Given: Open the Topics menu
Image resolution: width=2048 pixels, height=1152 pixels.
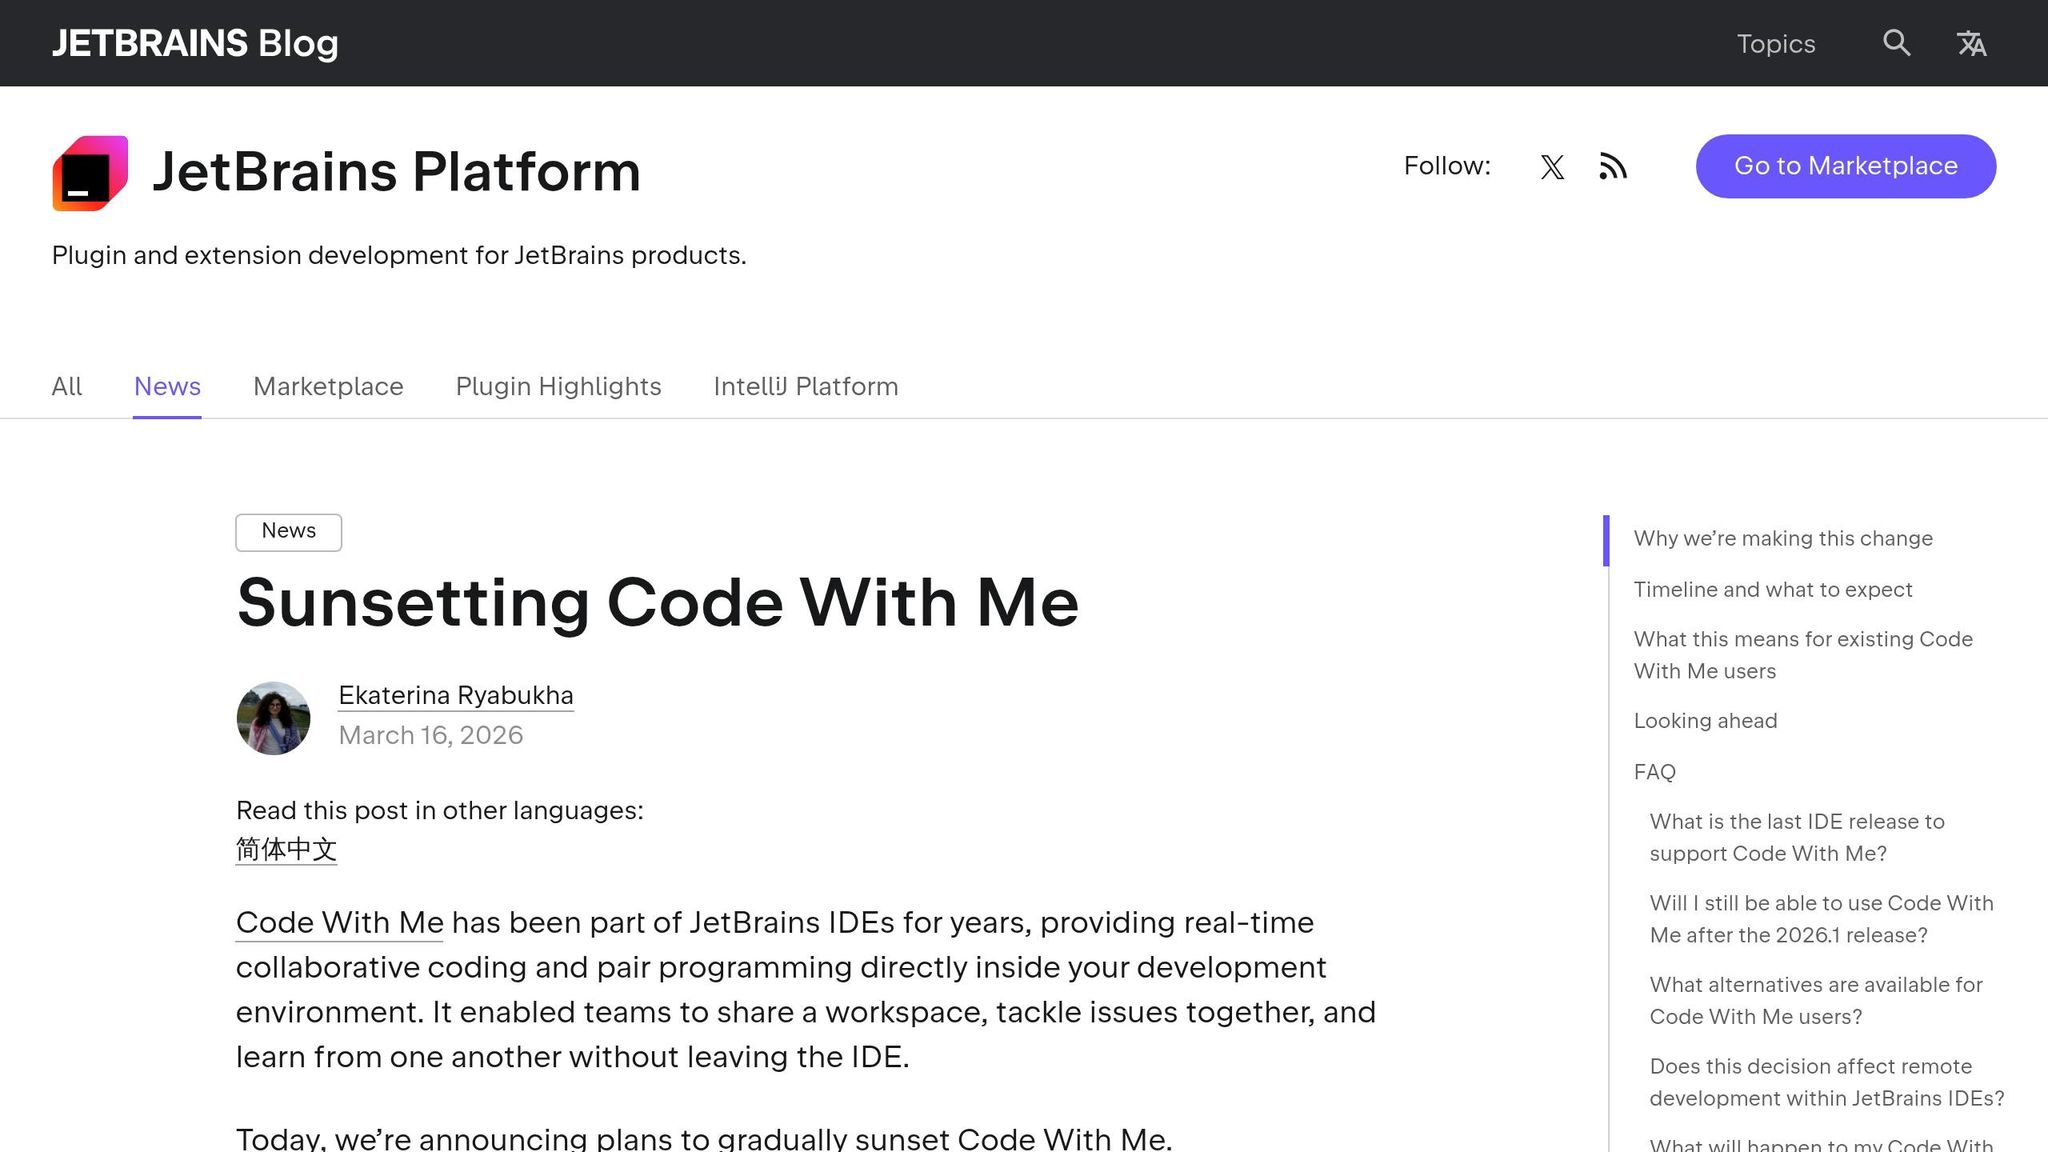Looking at the screenshot, I should click(1775, 44).
